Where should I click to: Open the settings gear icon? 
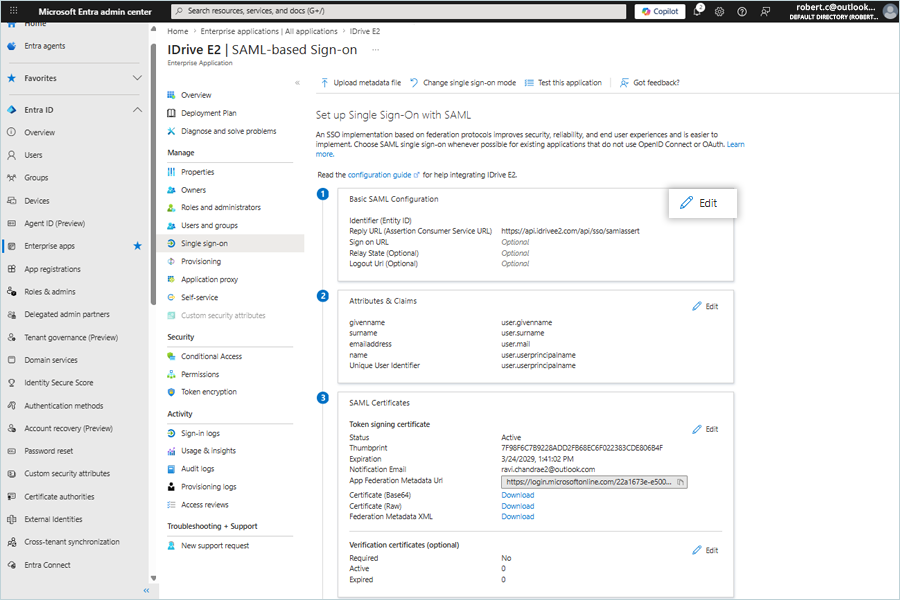tap(719, 11)
